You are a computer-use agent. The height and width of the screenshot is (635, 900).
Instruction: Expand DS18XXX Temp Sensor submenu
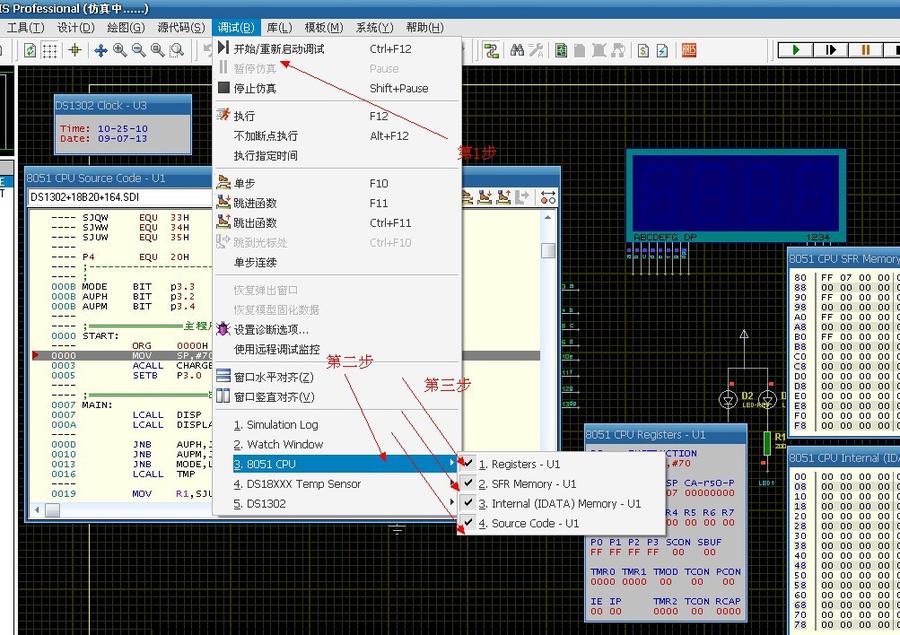(x=296, y=484)
